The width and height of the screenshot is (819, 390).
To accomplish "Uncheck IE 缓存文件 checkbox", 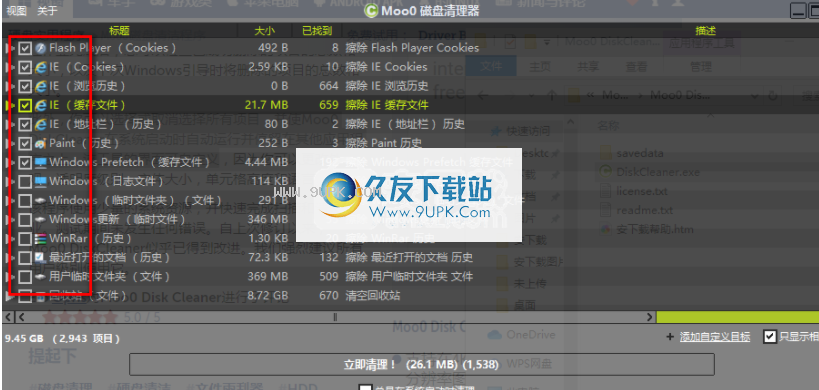I will 25,105.
